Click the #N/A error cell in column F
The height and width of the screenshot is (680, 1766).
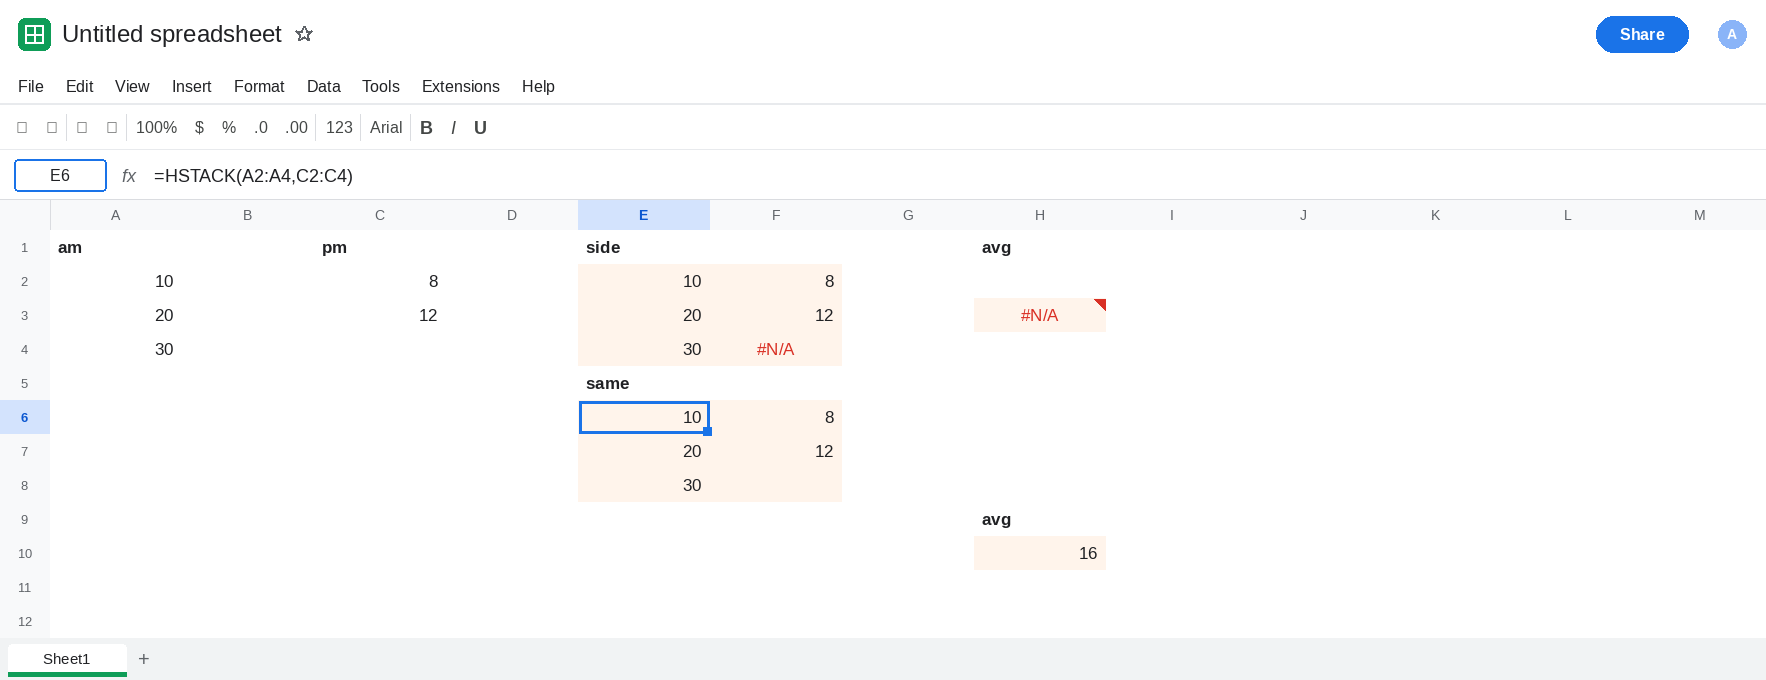[776, 349]
